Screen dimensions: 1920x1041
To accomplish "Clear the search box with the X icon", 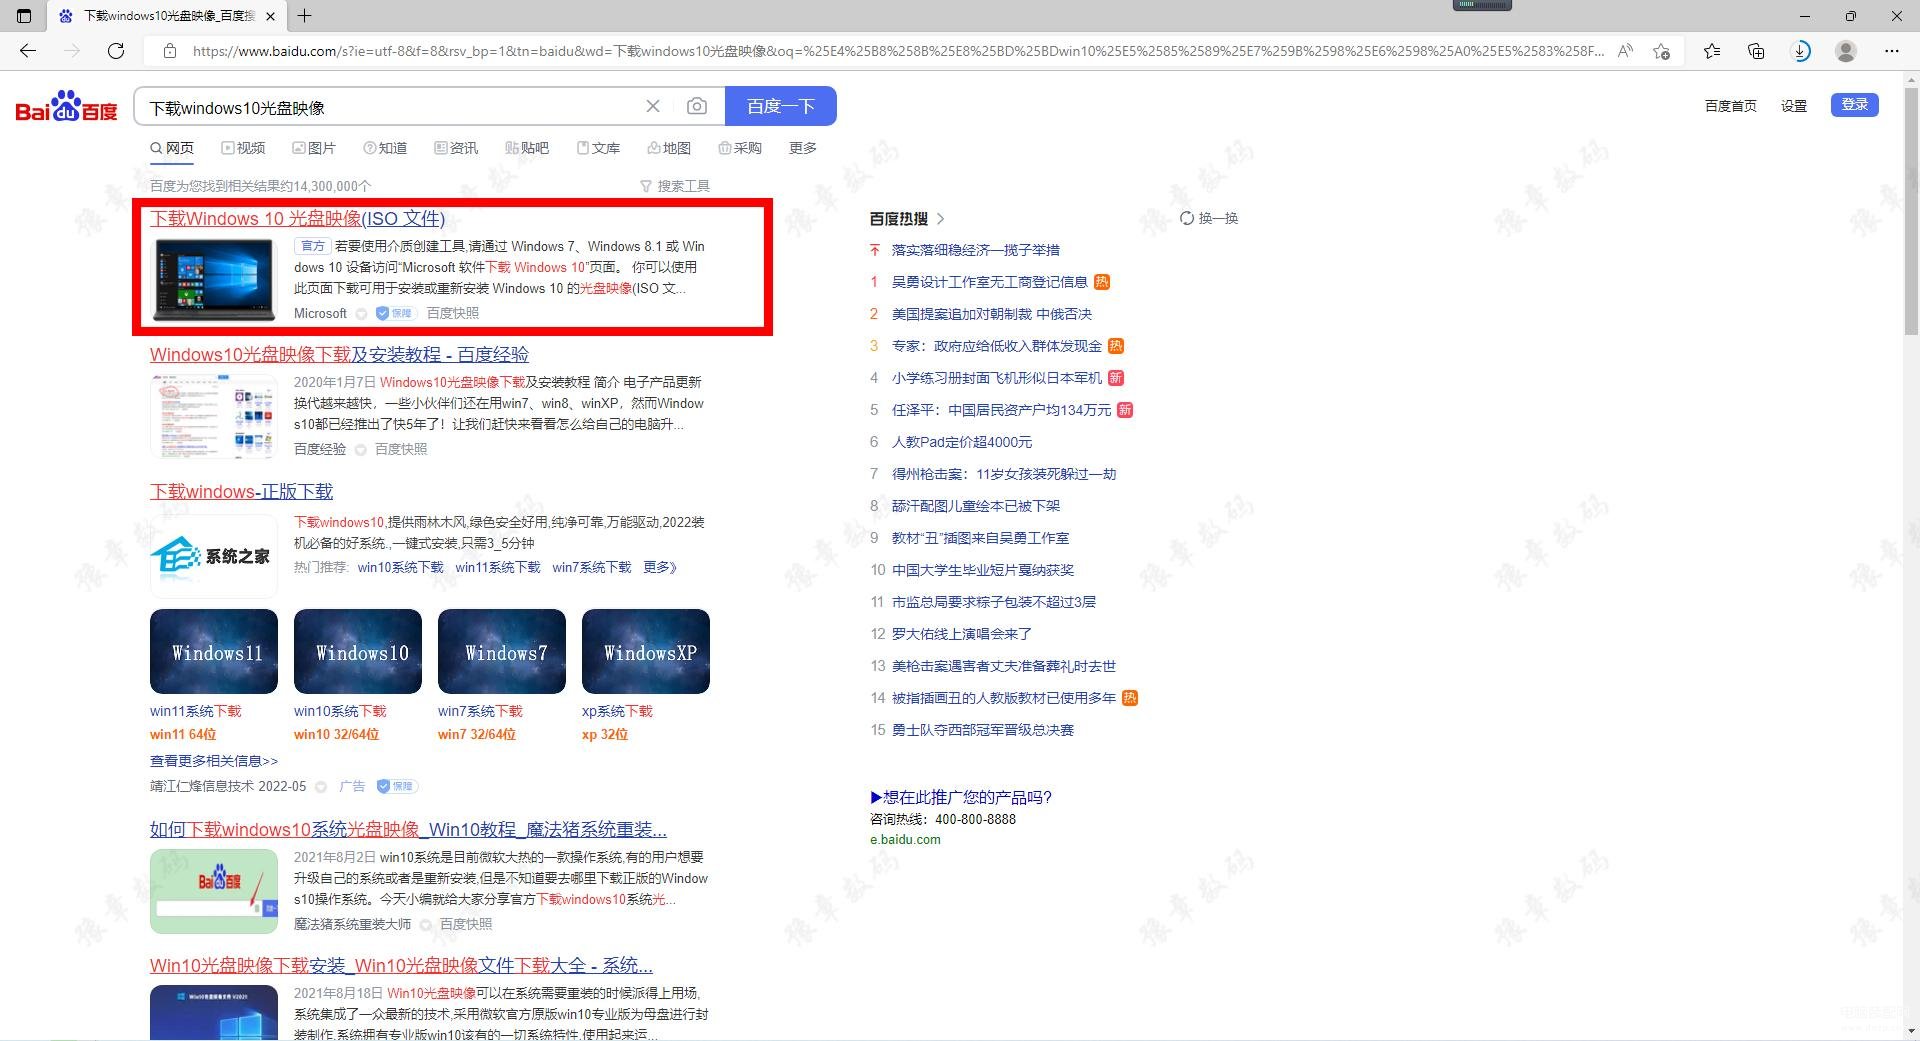I will point(653,106).
